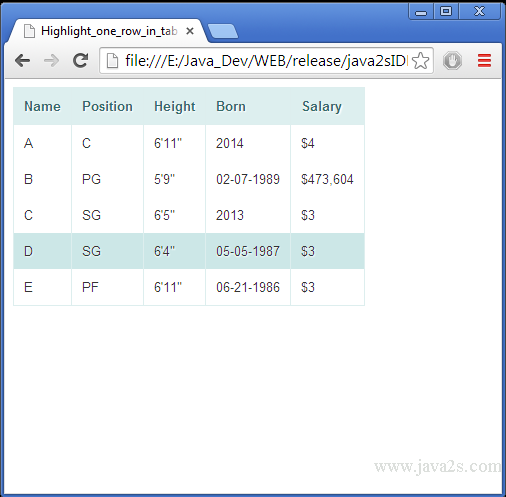Screen dimensions: 506x497
Task: Bookmark this page with the star icon
Action: (x=420, y=61)
